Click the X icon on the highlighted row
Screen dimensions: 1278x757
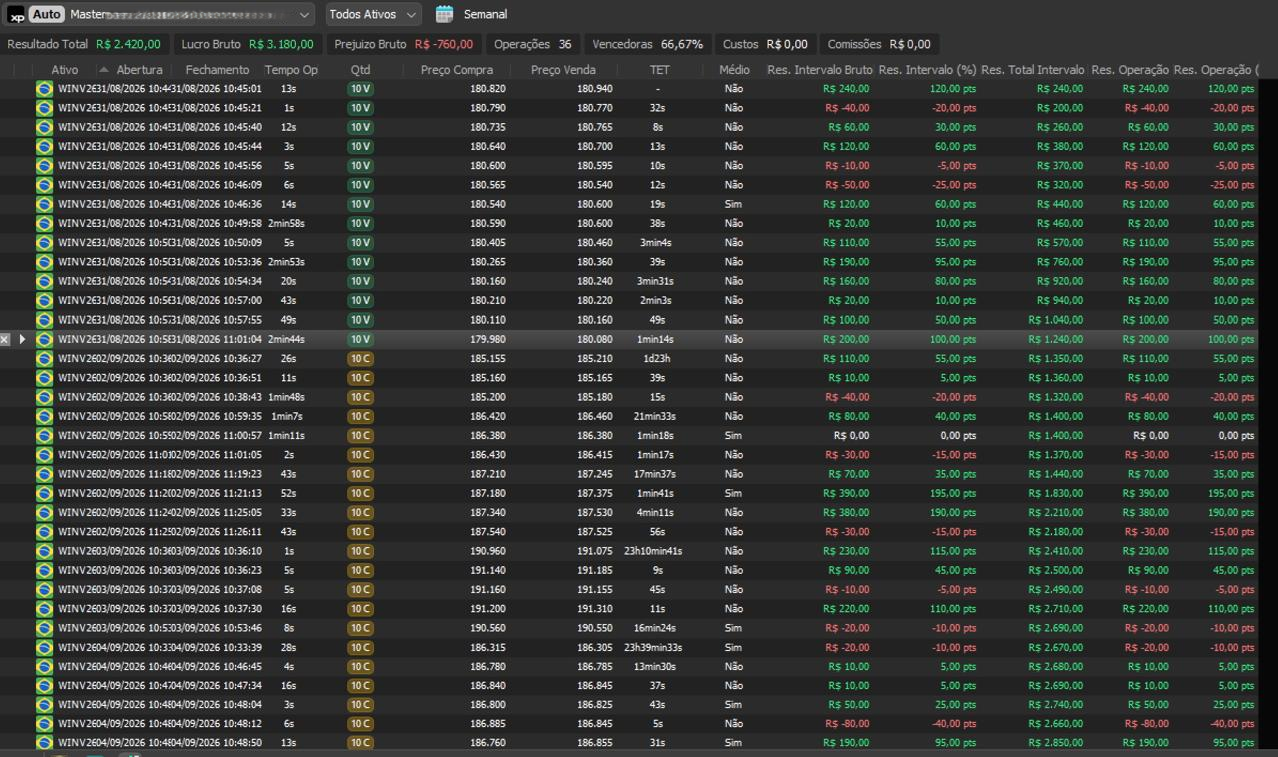[5, 339]
